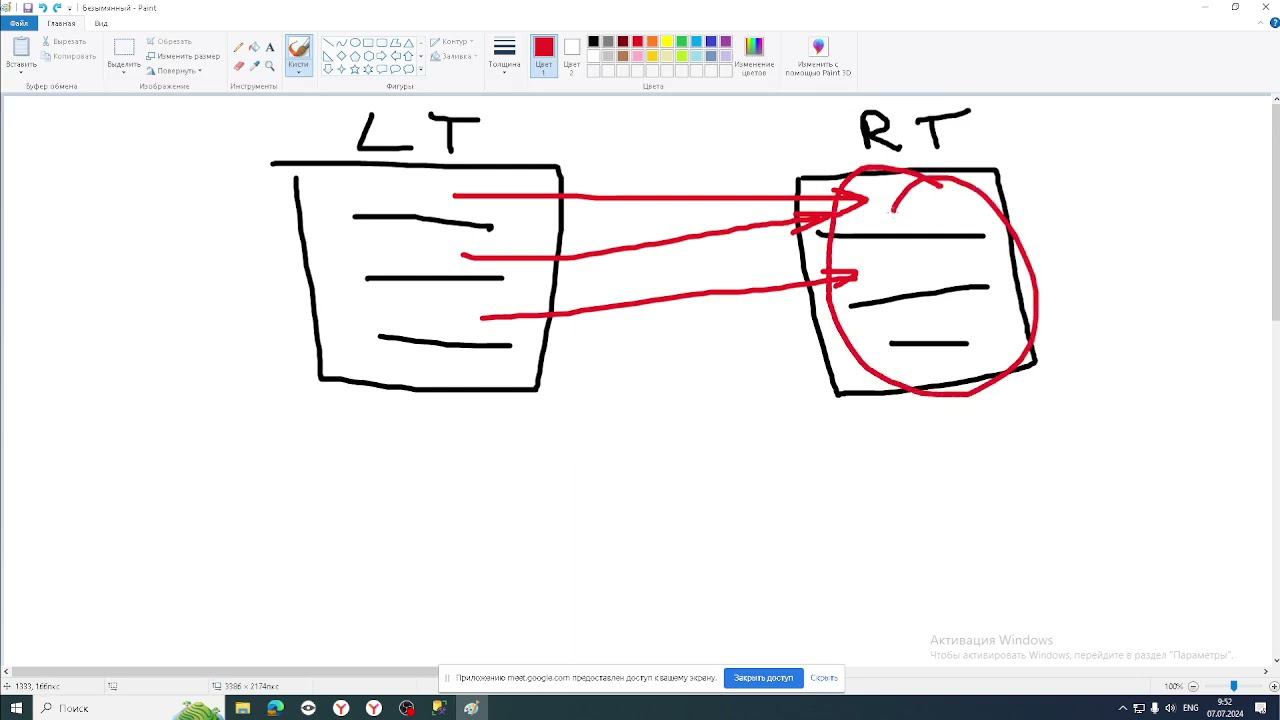Click the Paste (Вставить) clipboard icon

(x=21, y=47)
